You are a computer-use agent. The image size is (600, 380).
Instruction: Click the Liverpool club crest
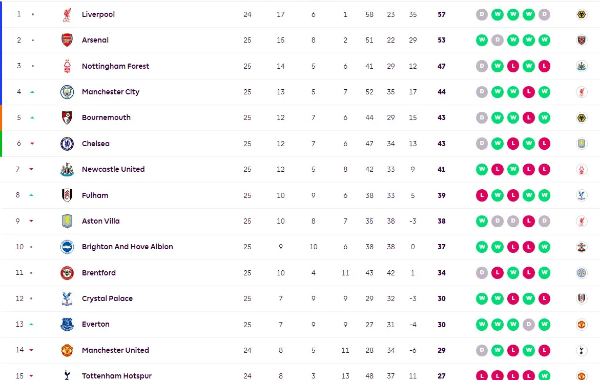67,15
